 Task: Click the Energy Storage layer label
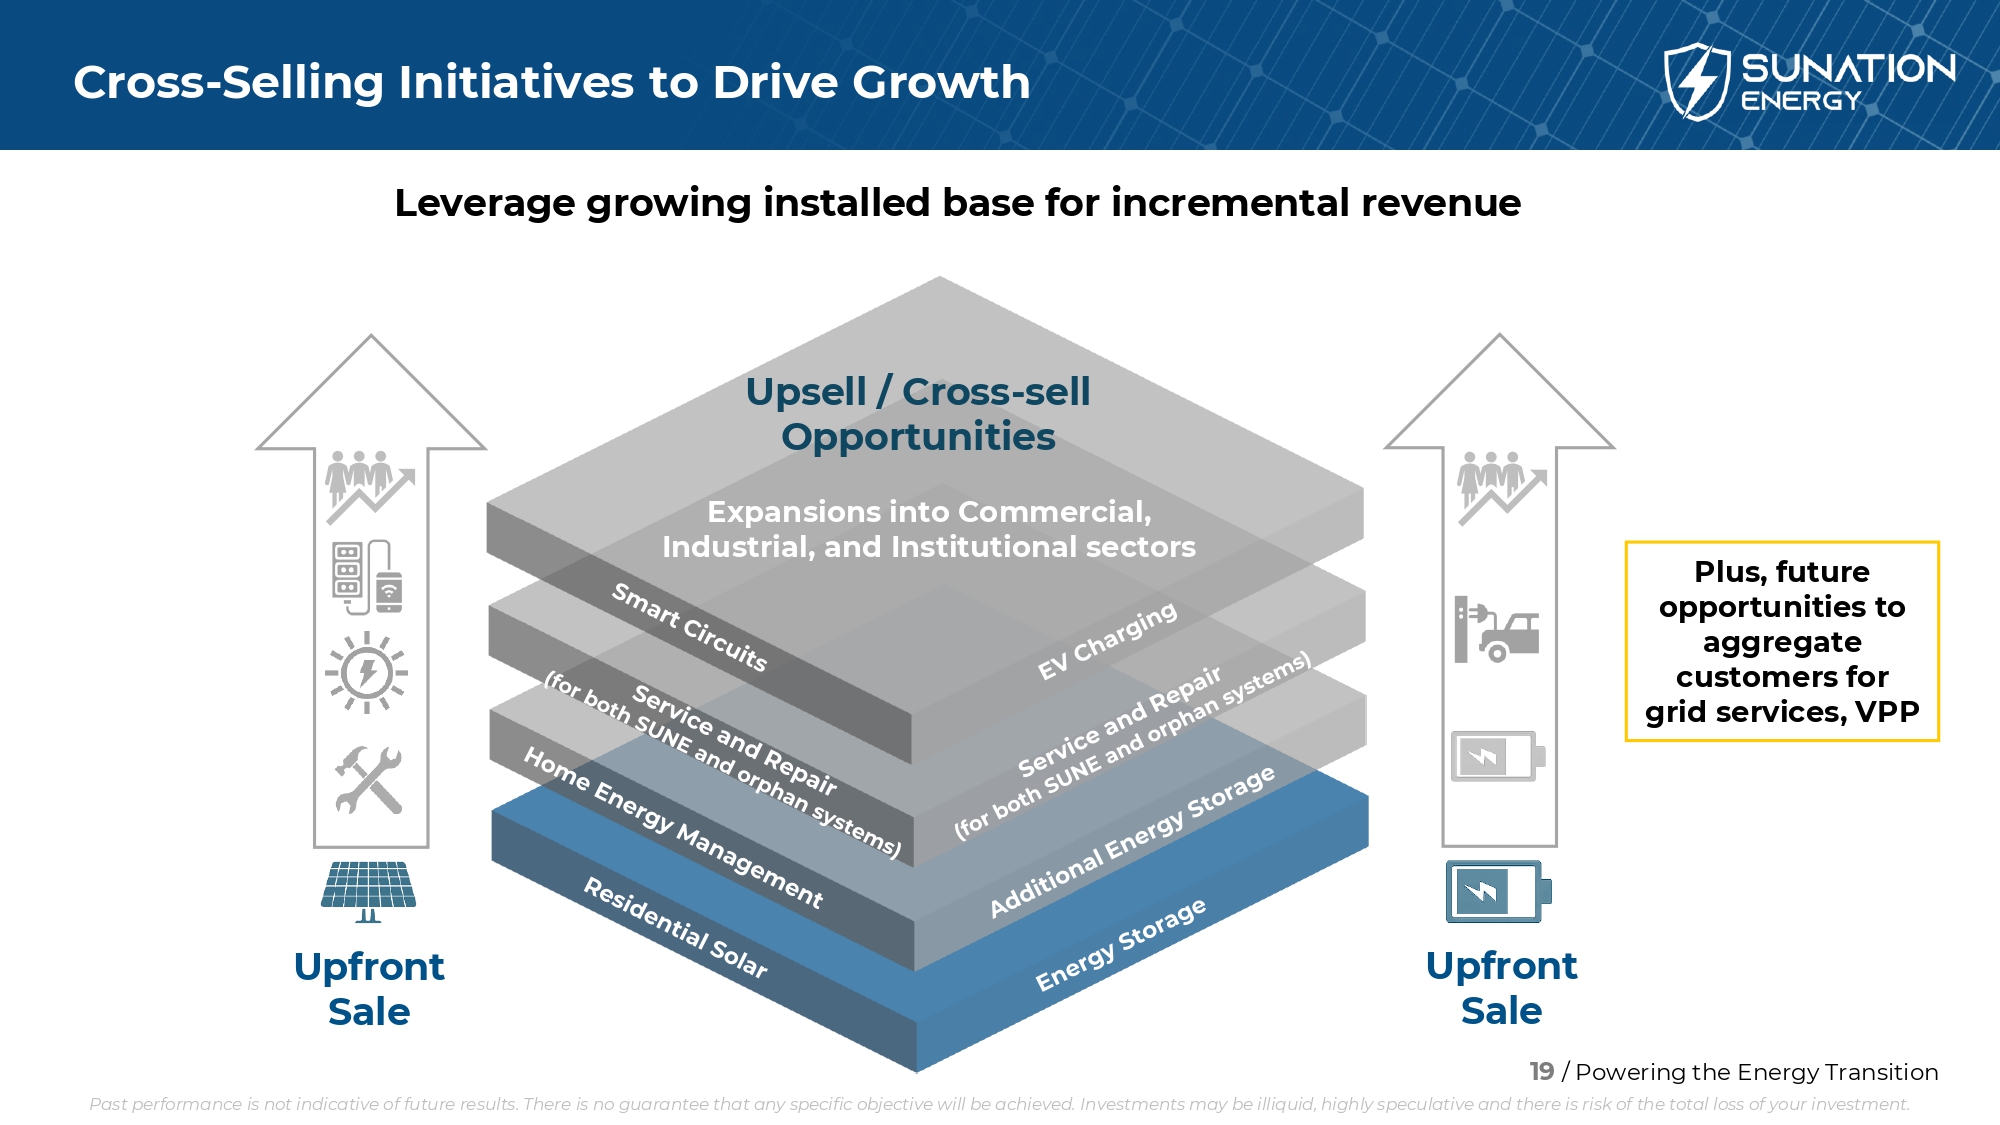pyautogui.click(x=1120, y=945)
